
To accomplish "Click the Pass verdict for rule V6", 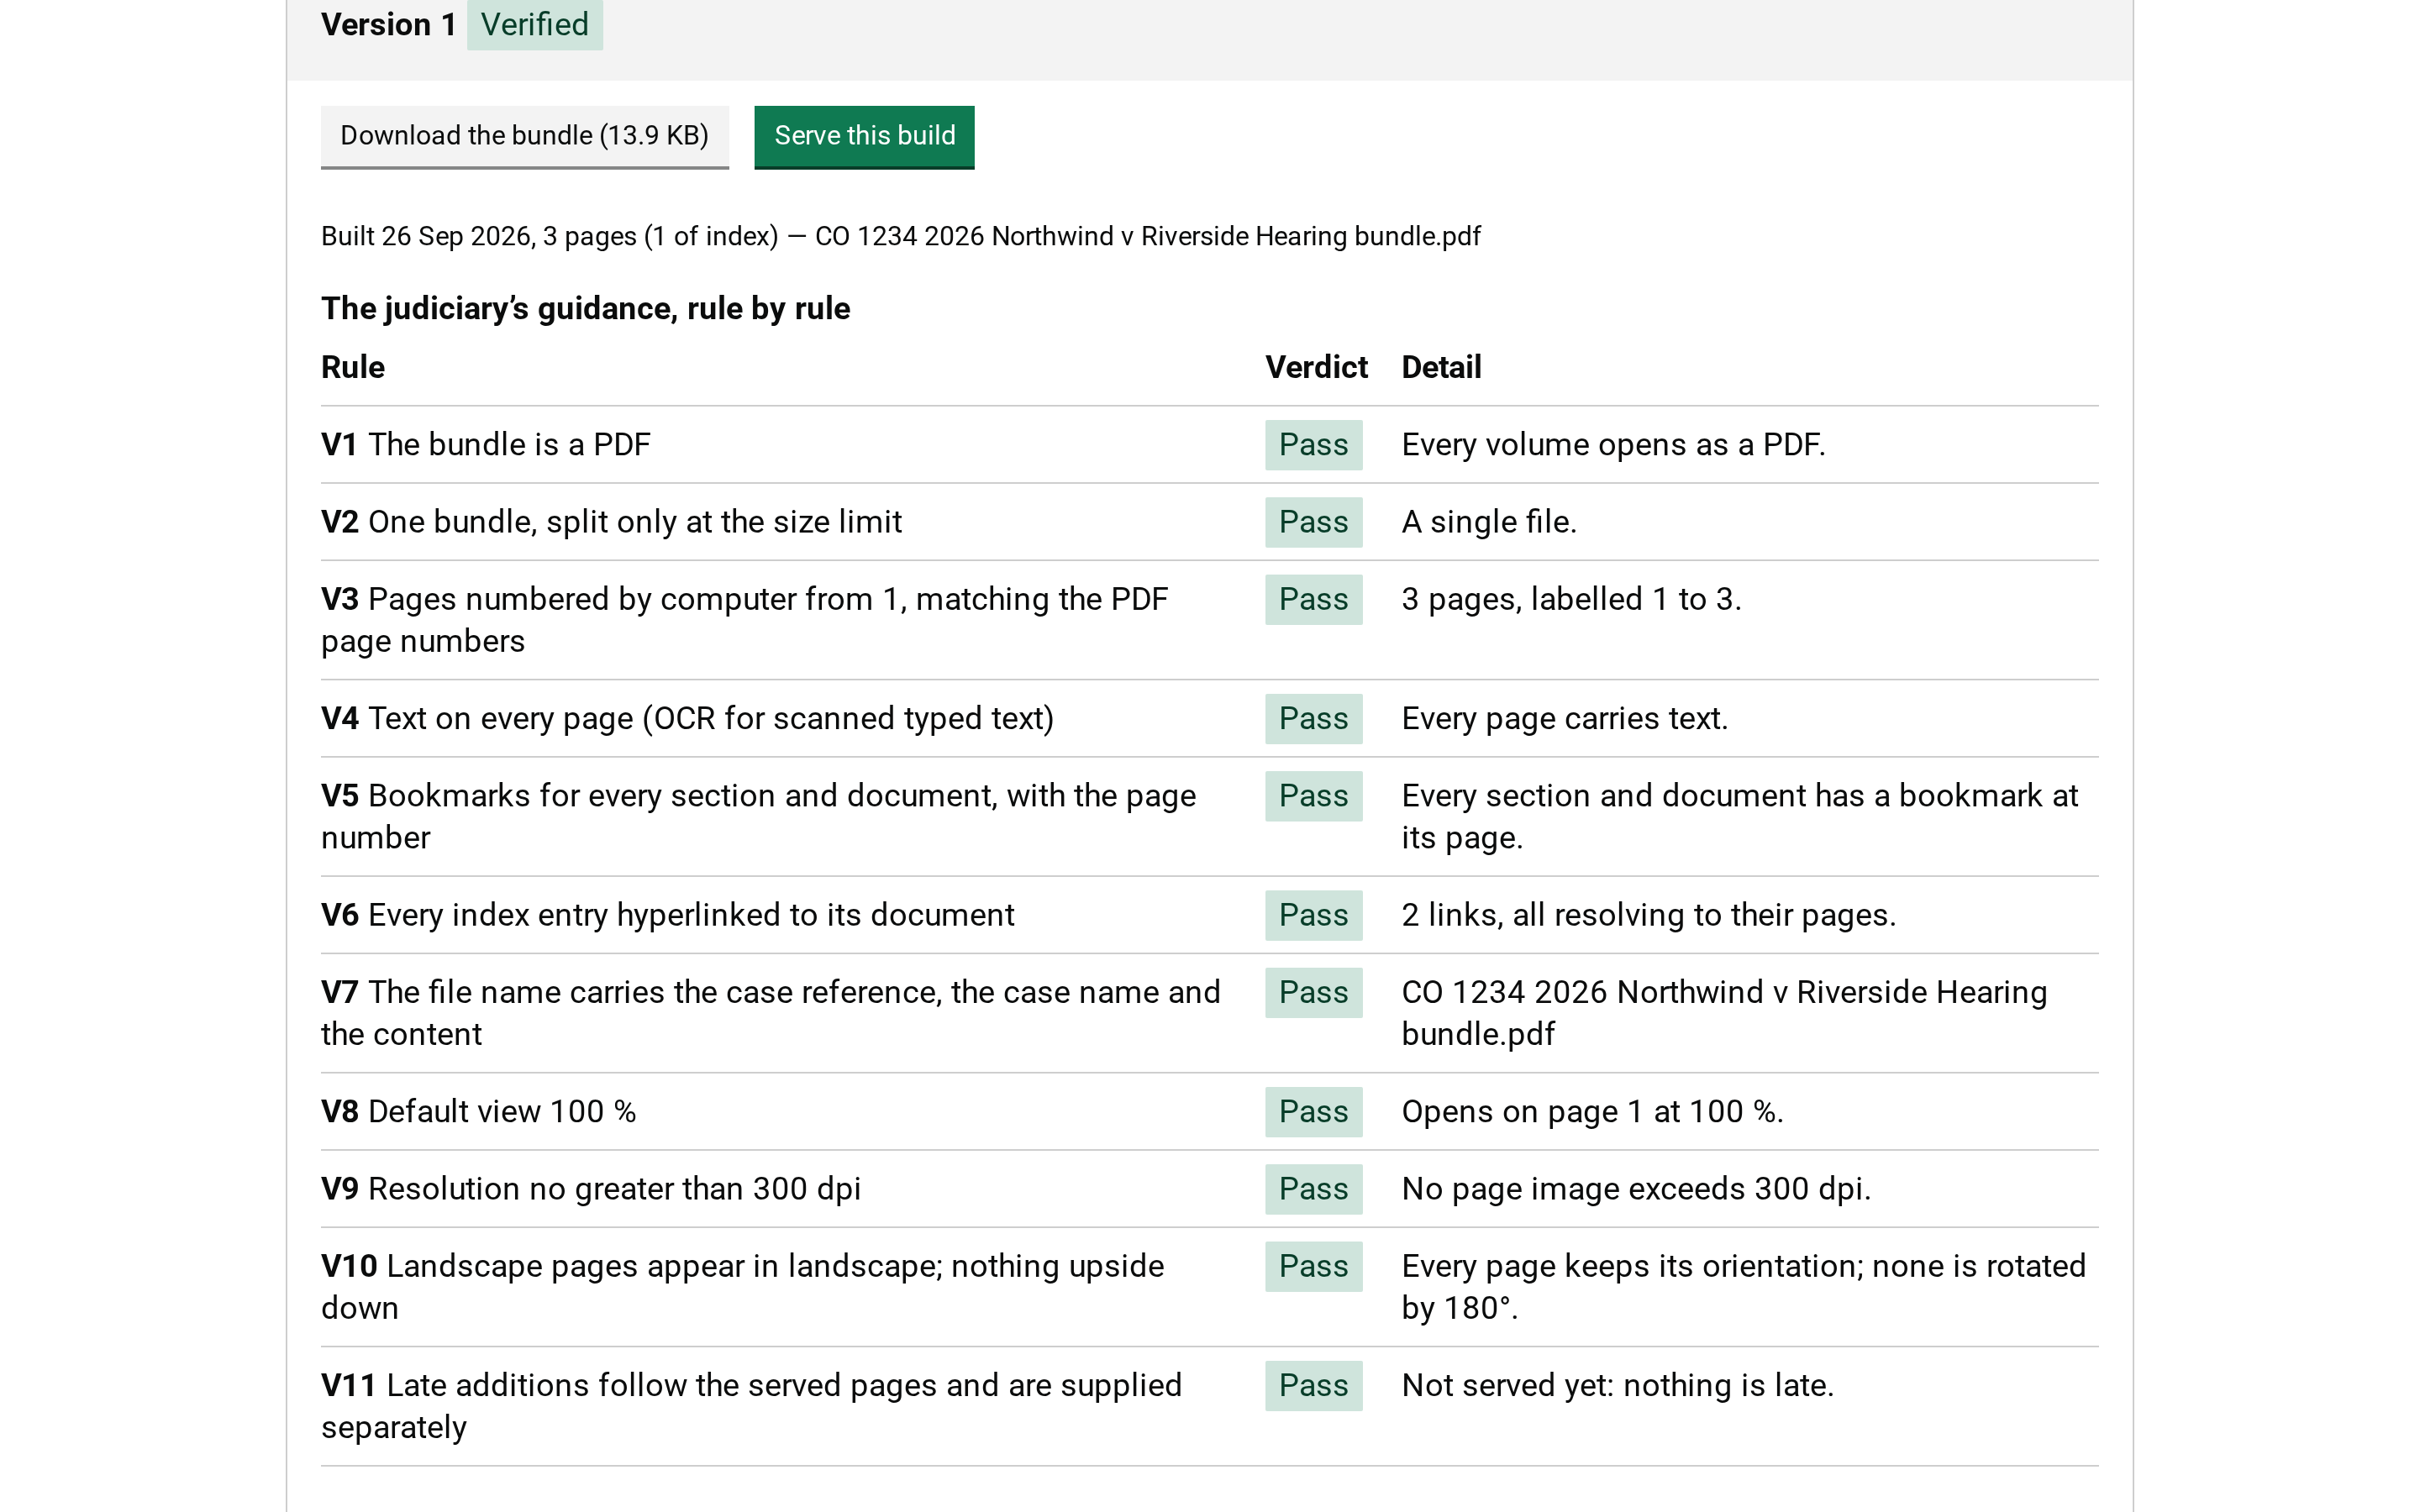I will (1313, 915).
